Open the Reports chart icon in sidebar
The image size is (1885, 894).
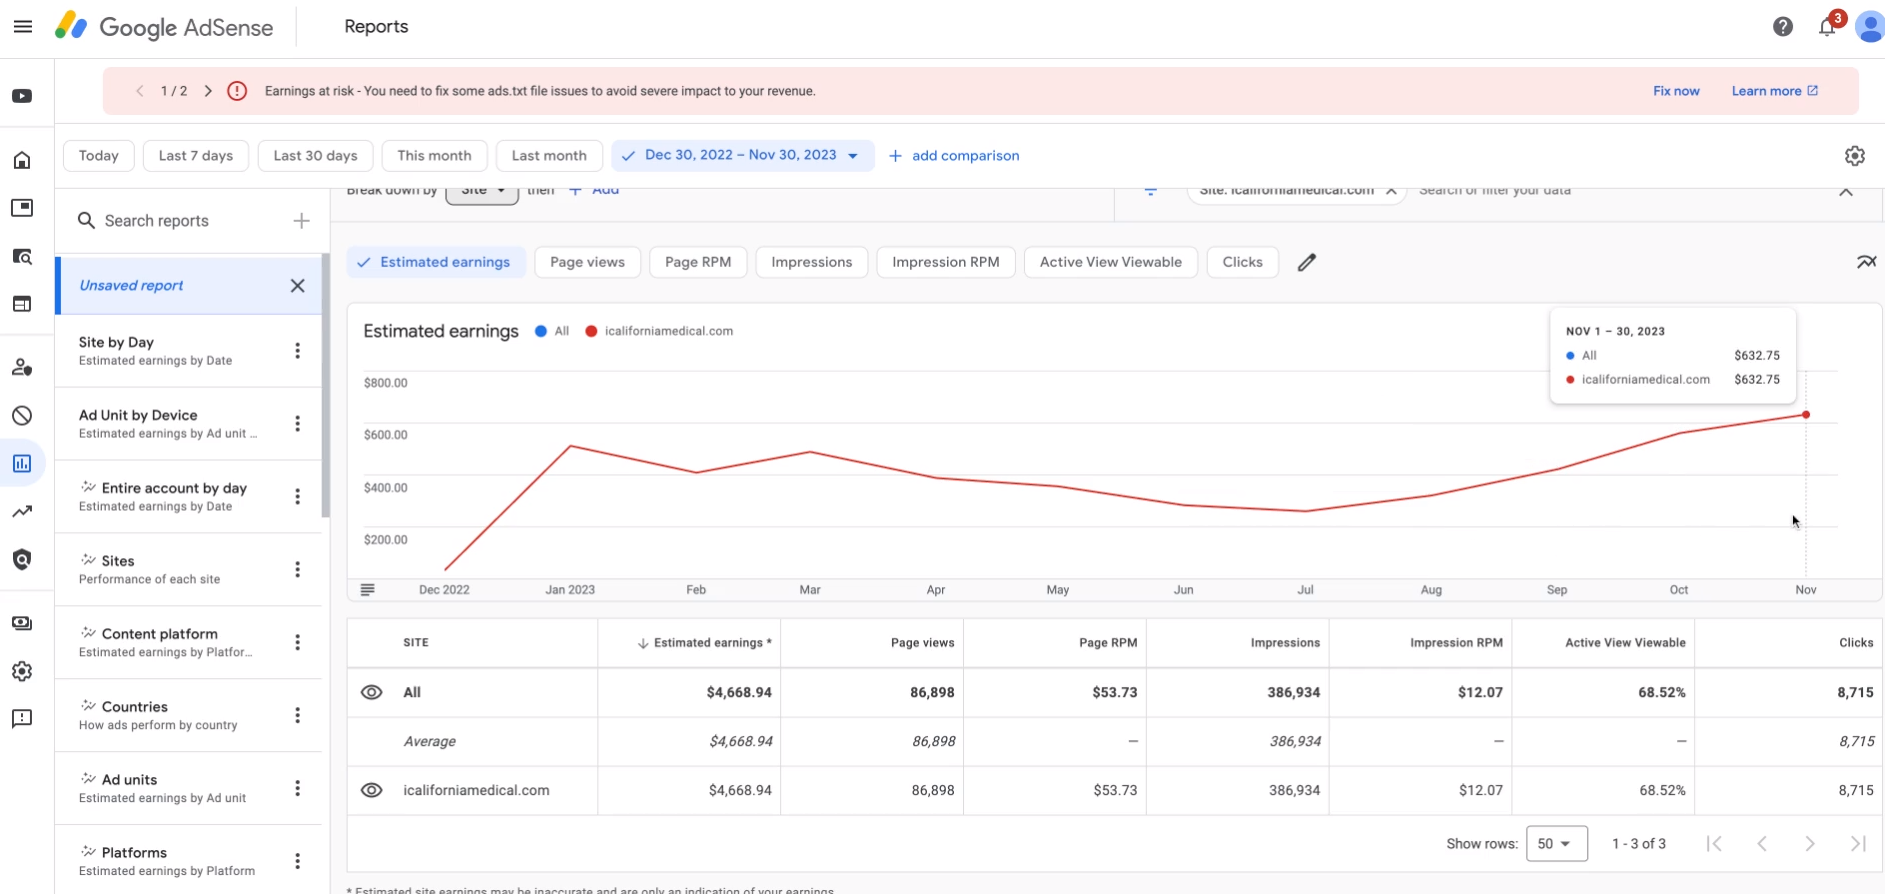click(x=22, y=463)
